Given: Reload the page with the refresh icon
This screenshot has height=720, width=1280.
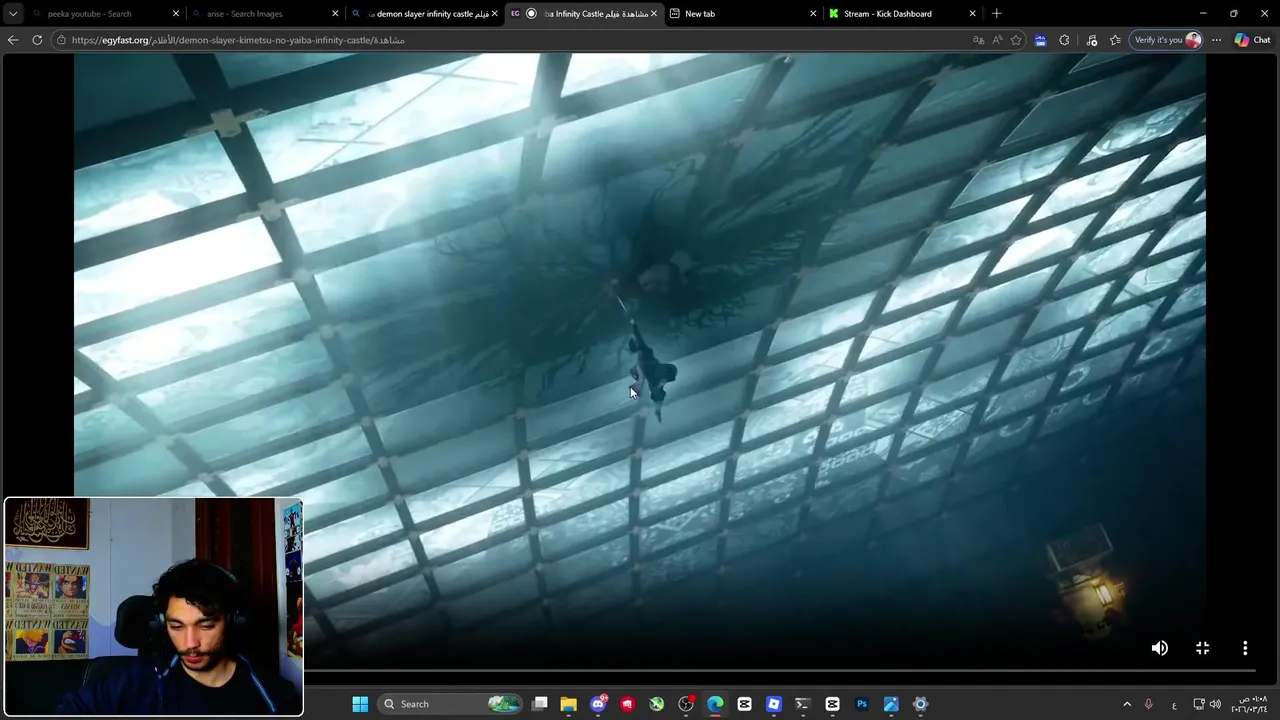Looking at the screenshot, I should 37,40.
